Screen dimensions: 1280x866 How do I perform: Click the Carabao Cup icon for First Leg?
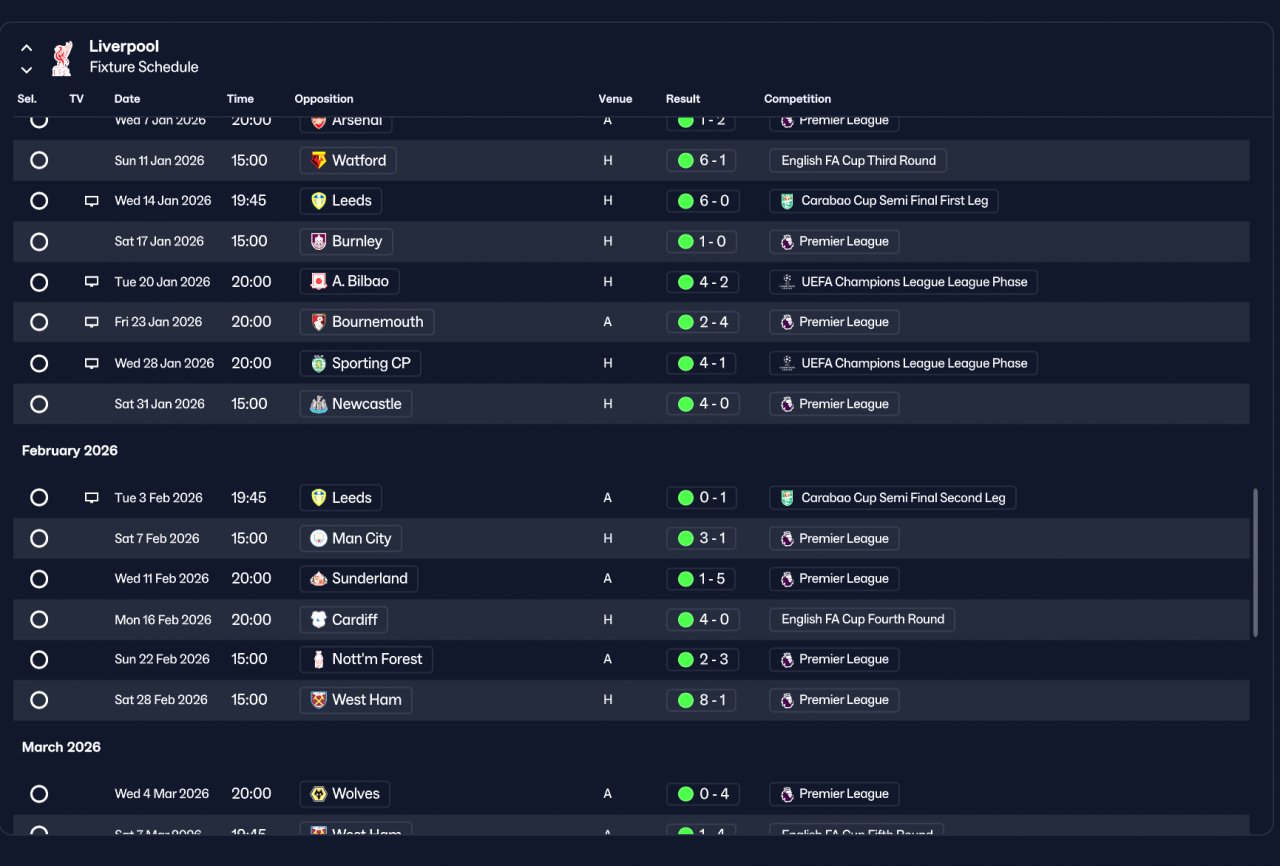[x=787, y=201]
